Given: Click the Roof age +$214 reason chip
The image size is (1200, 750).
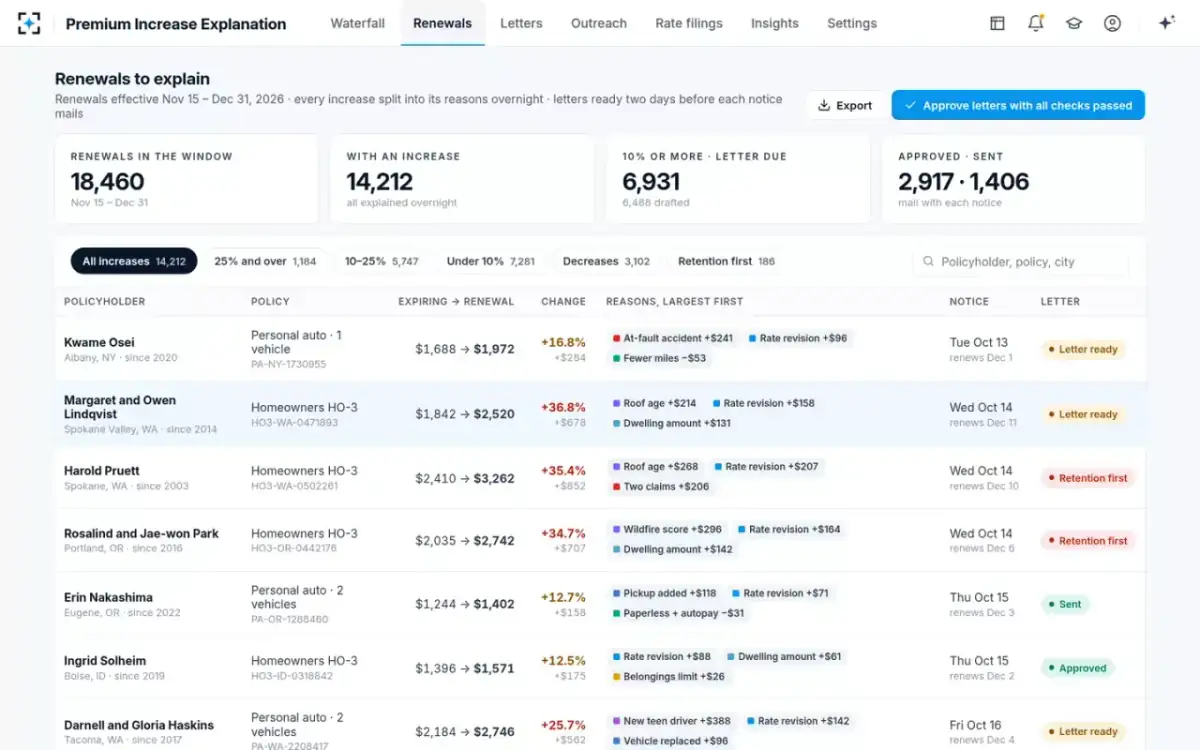Looking at the screenshot, I should (654, 403).
